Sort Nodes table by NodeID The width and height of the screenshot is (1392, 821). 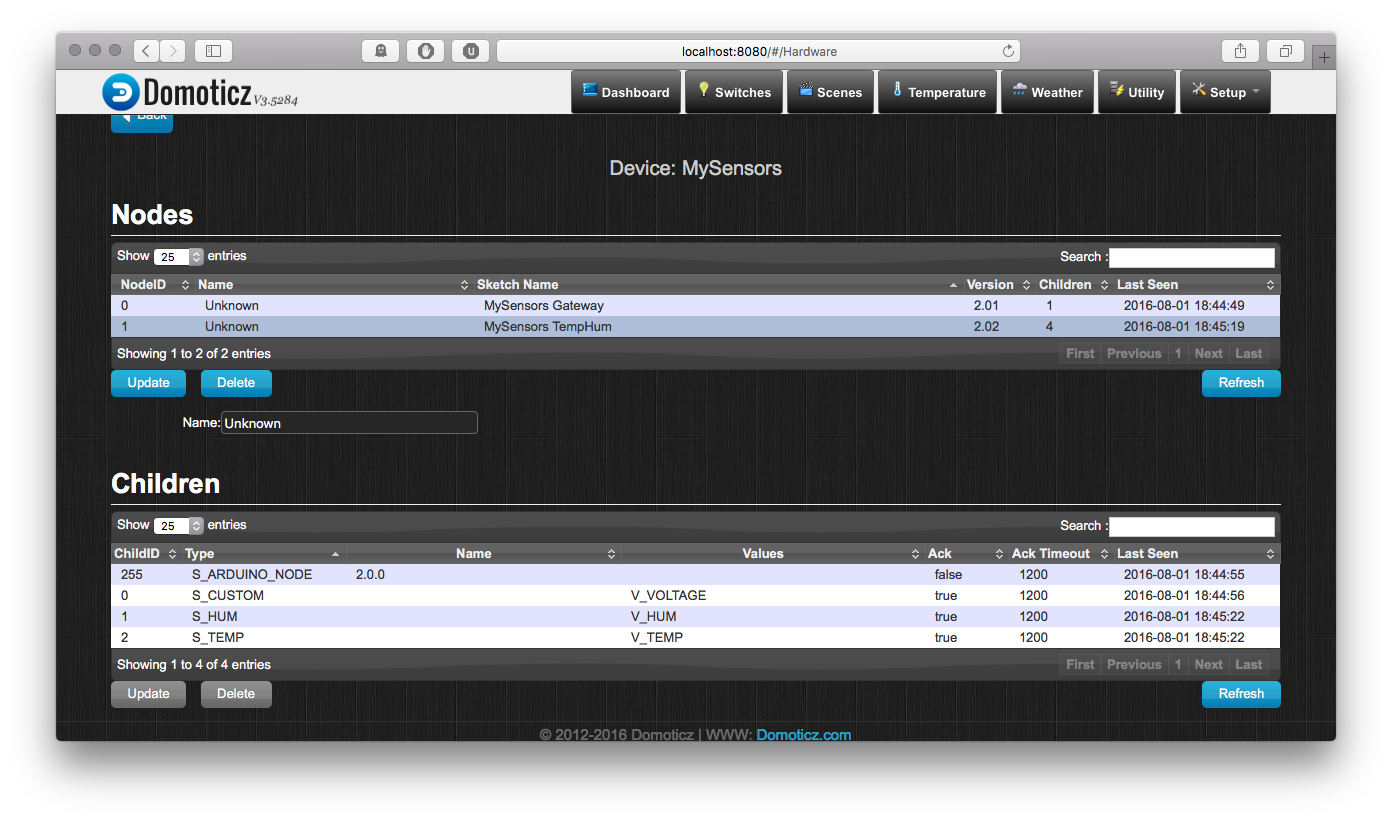[152, 285]
